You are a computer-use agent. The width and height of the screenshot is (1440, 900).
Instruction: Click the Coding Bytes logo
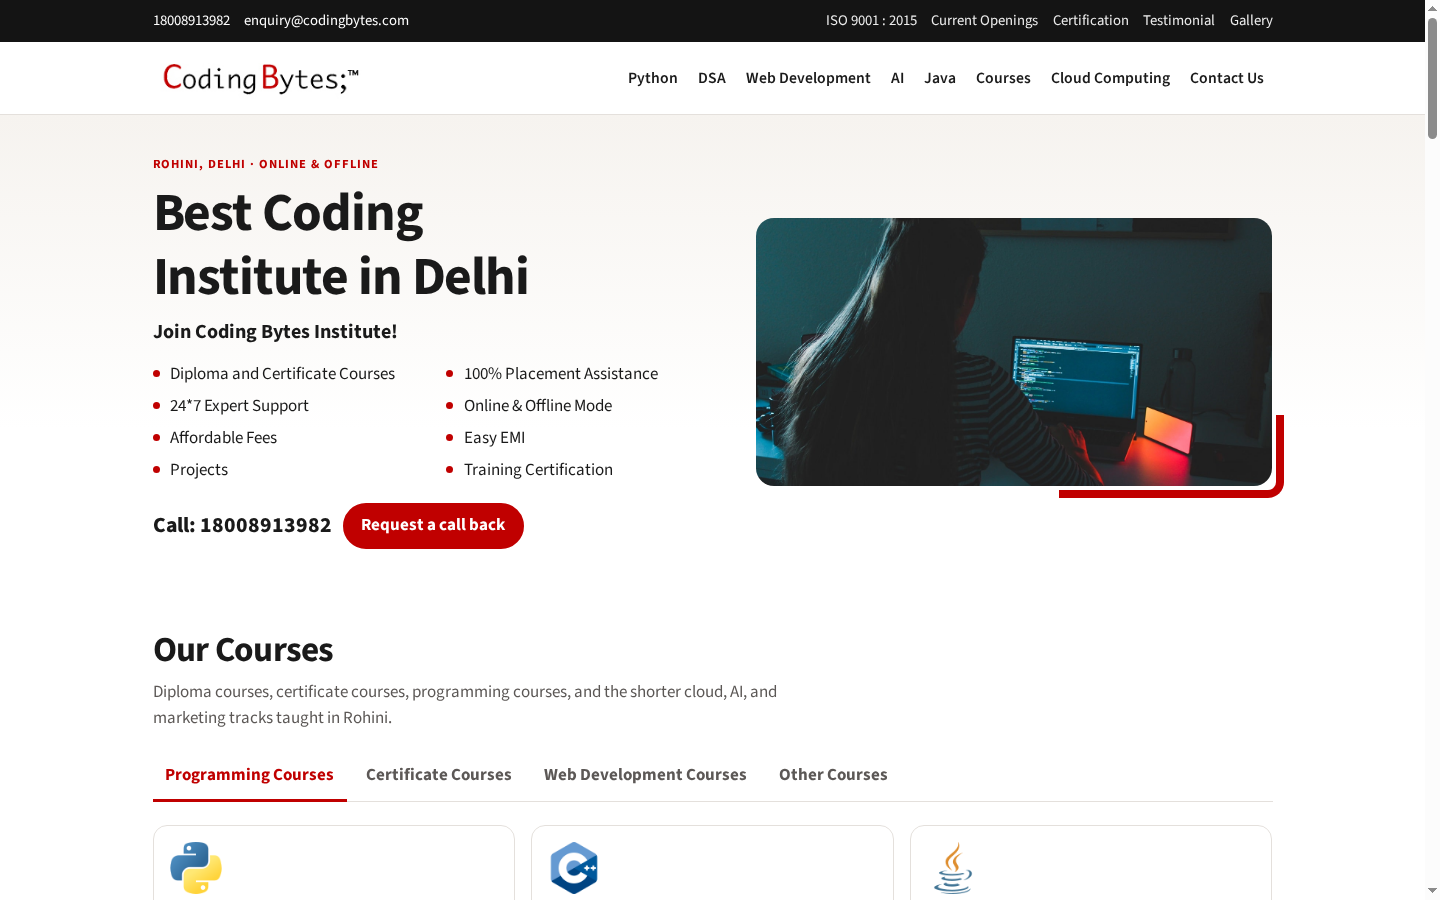tap(261, 78)
